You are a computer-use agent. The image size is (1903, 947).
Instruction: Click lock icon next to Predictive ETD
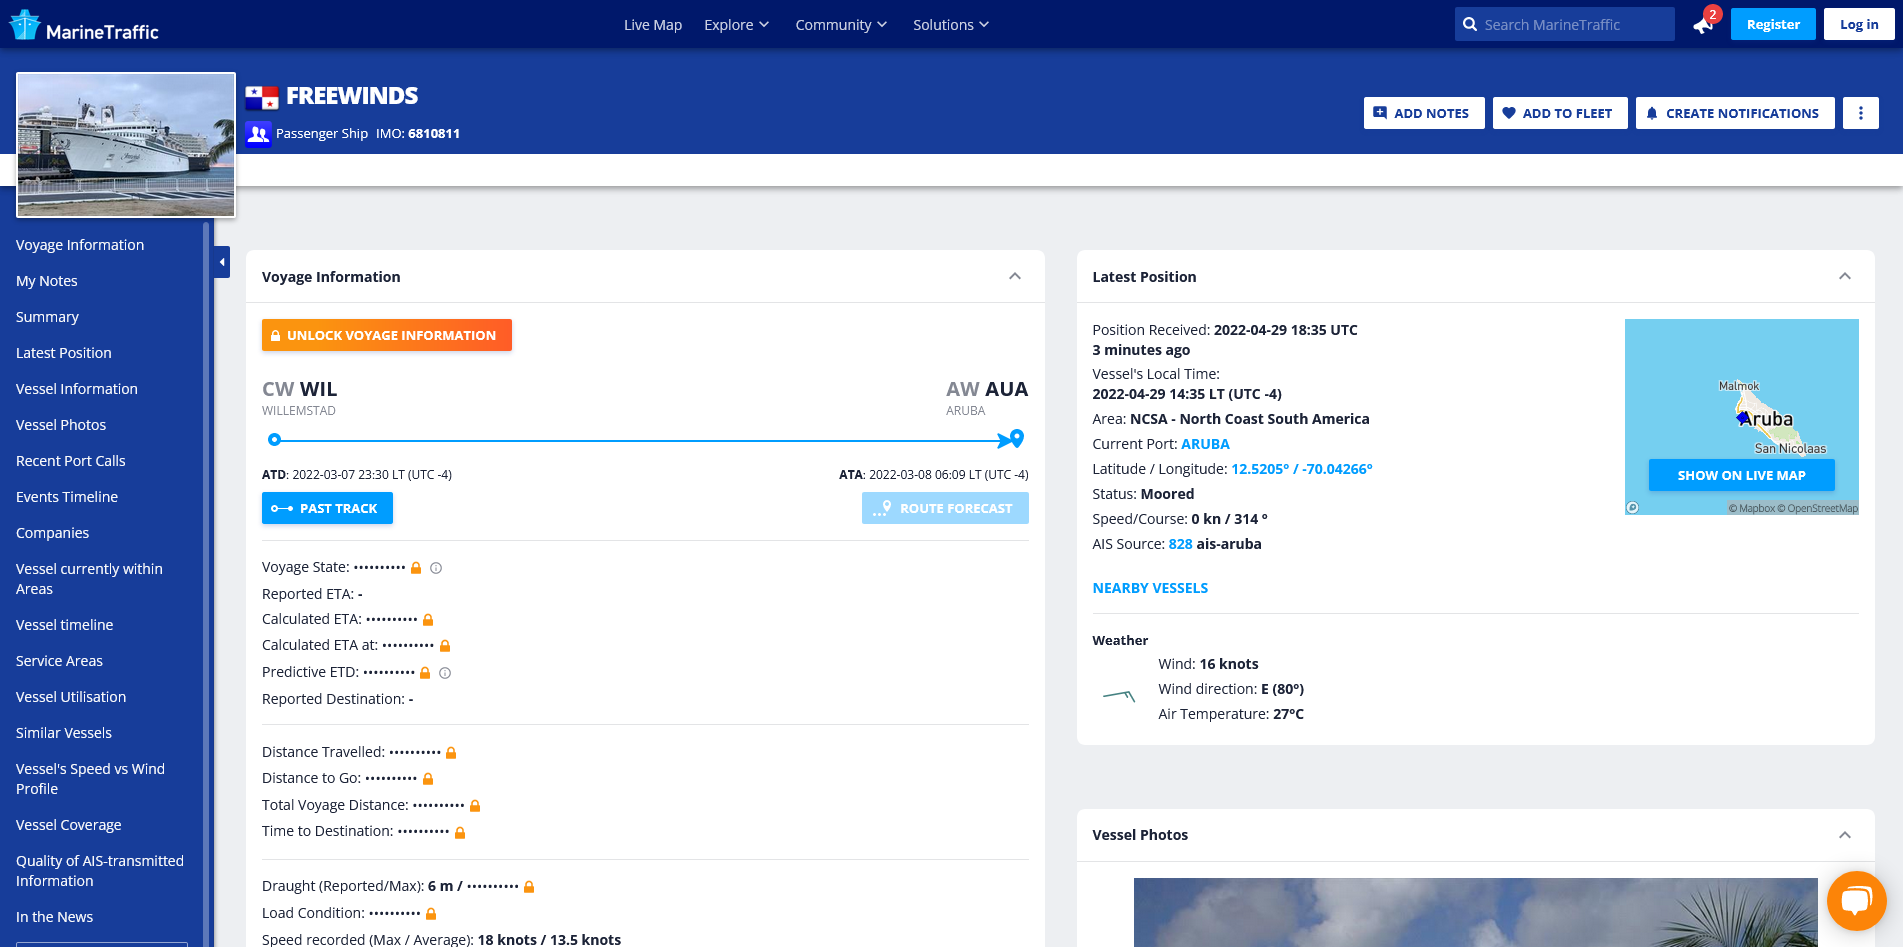coord(425,673)
